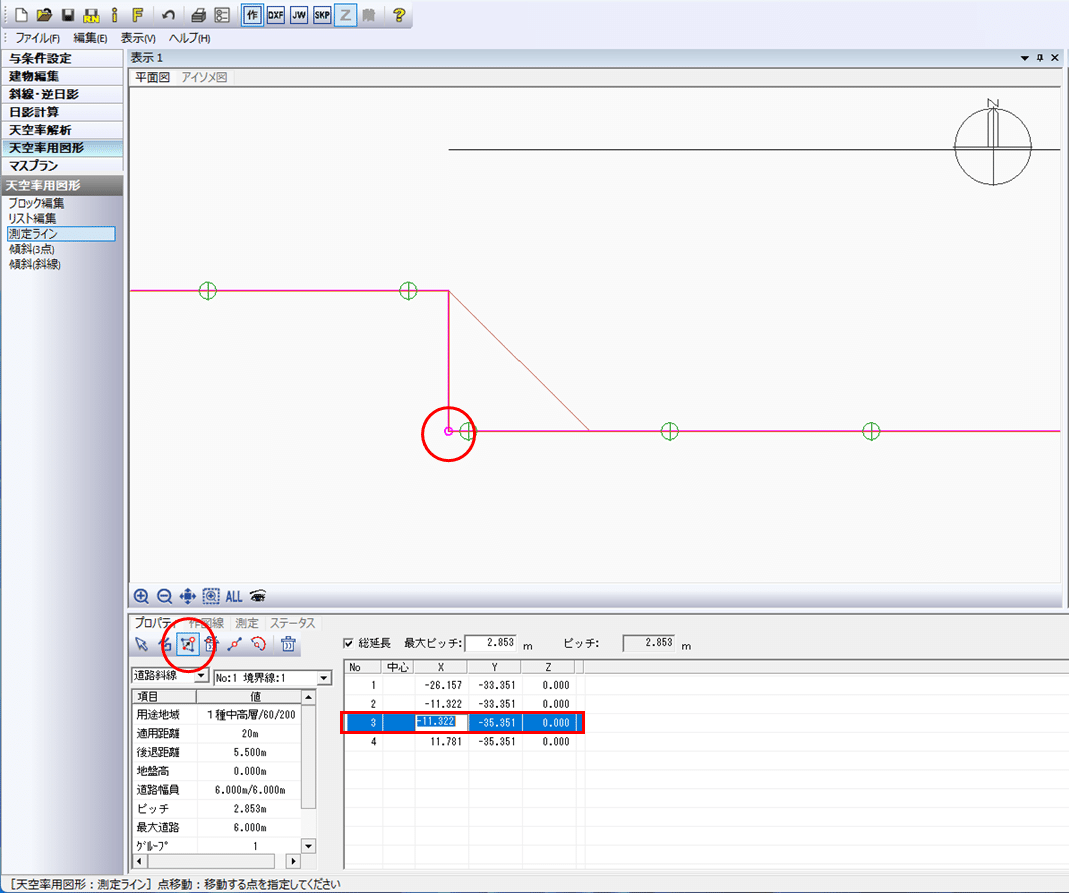
Task: Select row 1 X value -26.157
Action: coord(441,685)
